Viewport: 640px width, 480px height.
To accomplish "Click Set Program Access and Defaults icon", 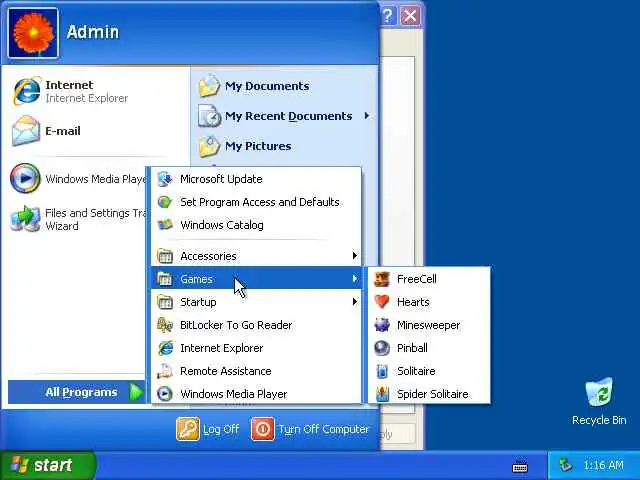I will pyautogui.click(x=165, y=202).
